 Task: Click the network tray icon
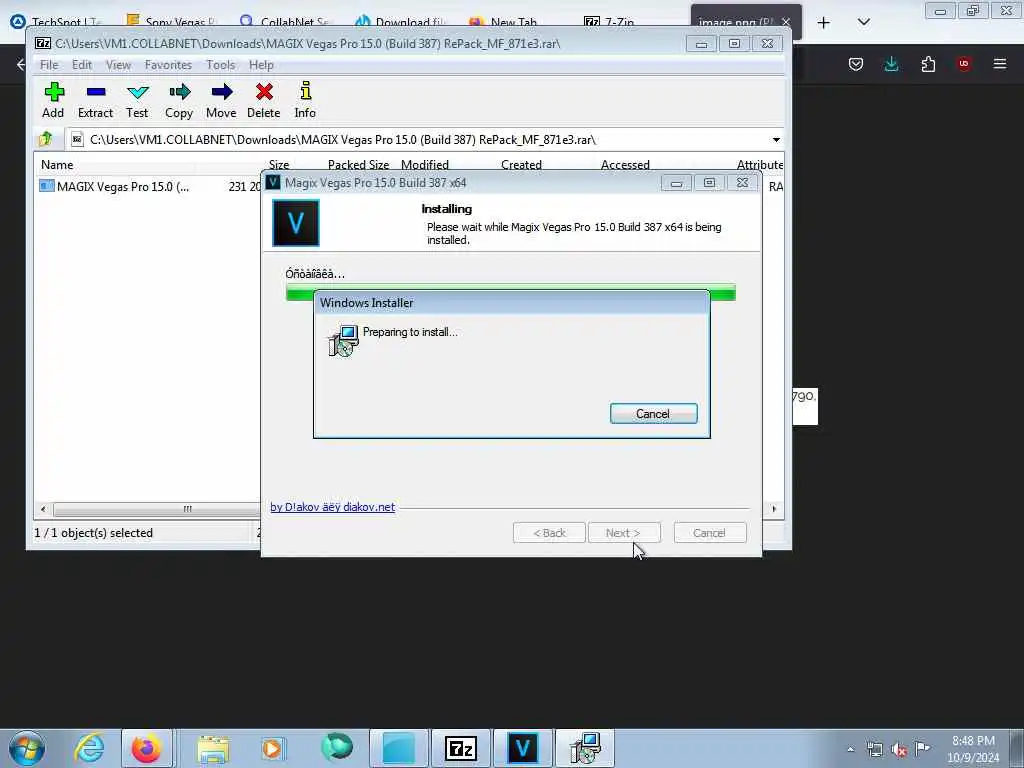point(875,749)
